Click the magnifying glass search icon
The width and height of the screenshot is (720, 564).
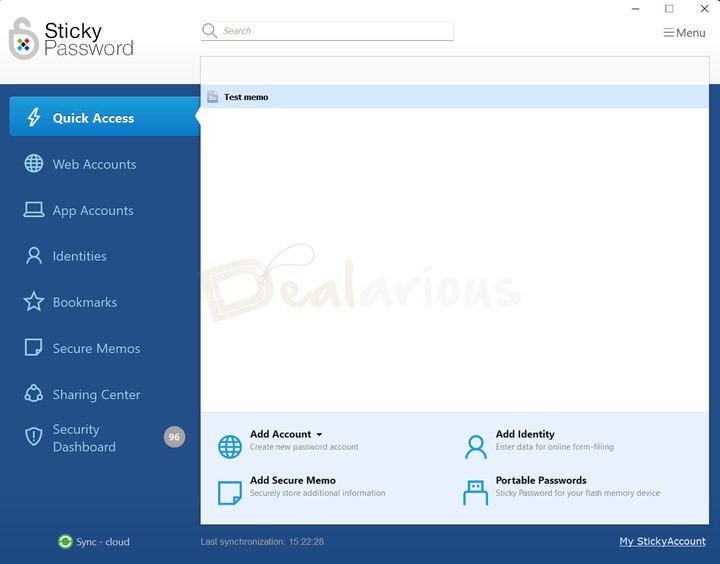[209, 31]
